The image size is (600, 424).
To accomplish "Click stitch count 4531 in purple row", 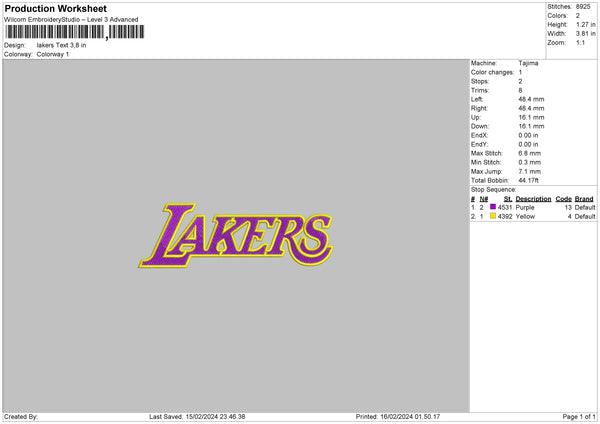I will tap(505, 207).
